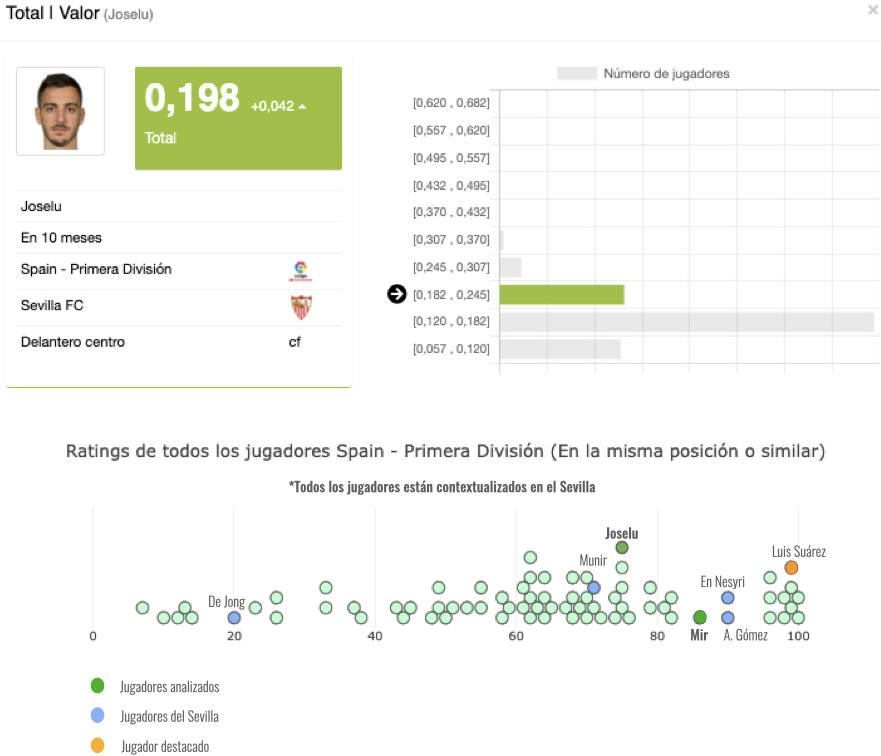Image resolution: width=881 pixels, height=756 pixels.
Task: Click the green Joselu data point
Action: coord(622,548)
